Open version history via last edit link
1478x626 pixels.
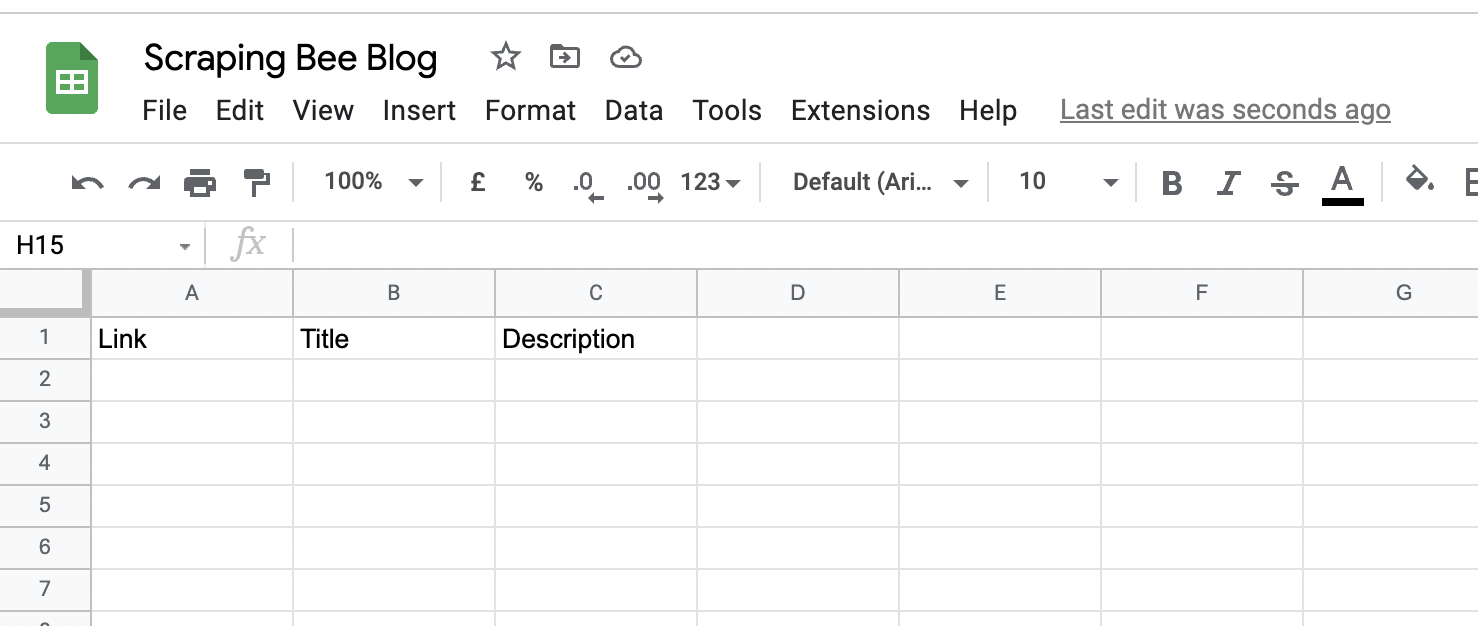[1224, 109]
